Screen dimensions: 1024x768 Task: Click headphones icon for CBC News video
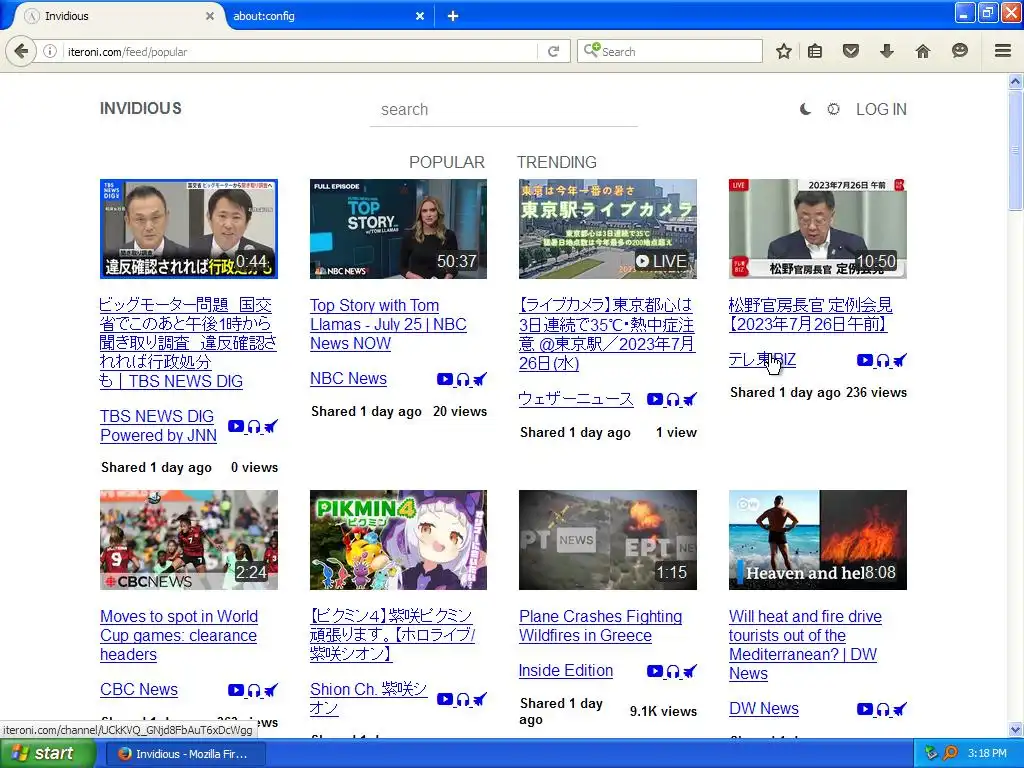254,690
